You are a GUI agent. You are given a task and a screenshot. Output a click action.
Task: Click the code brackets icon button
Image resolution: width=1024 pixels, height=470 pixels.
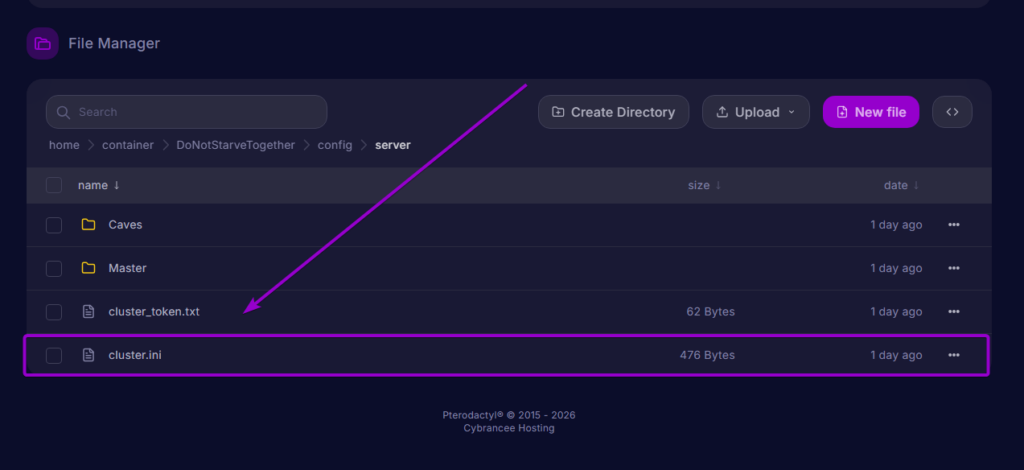[x=952, y=112]
